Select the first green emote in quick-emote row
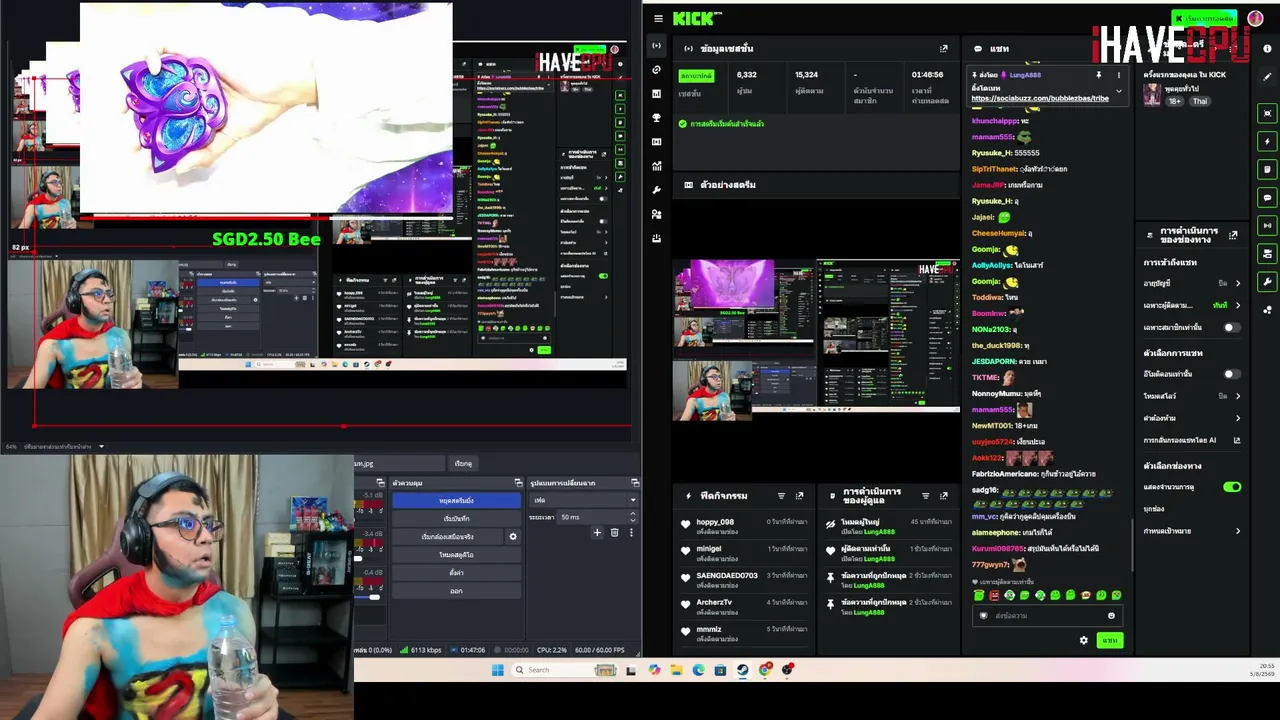Image resolution: width=1280 pixels, height=720 pixels. point(979,596)
